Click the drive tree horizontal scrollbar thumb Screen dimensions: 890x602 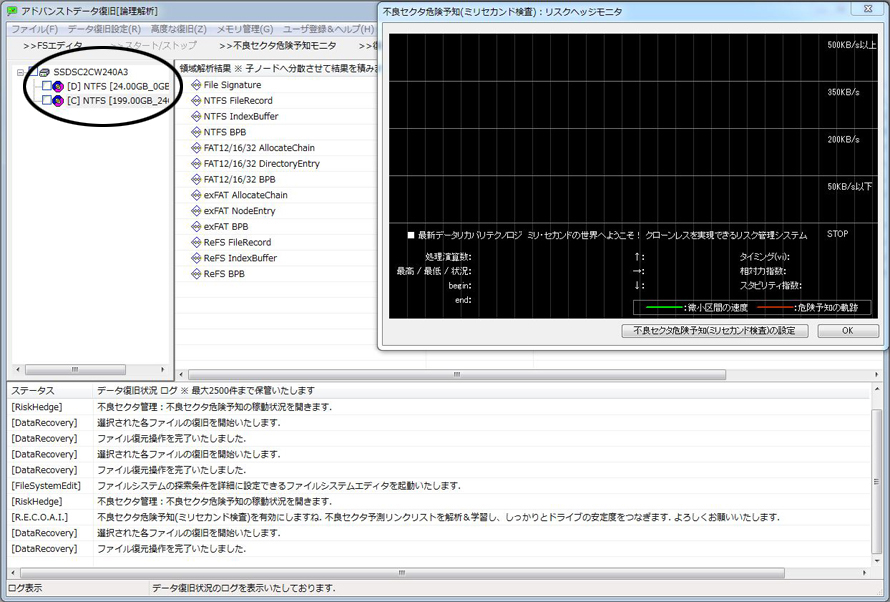(75, 369)
